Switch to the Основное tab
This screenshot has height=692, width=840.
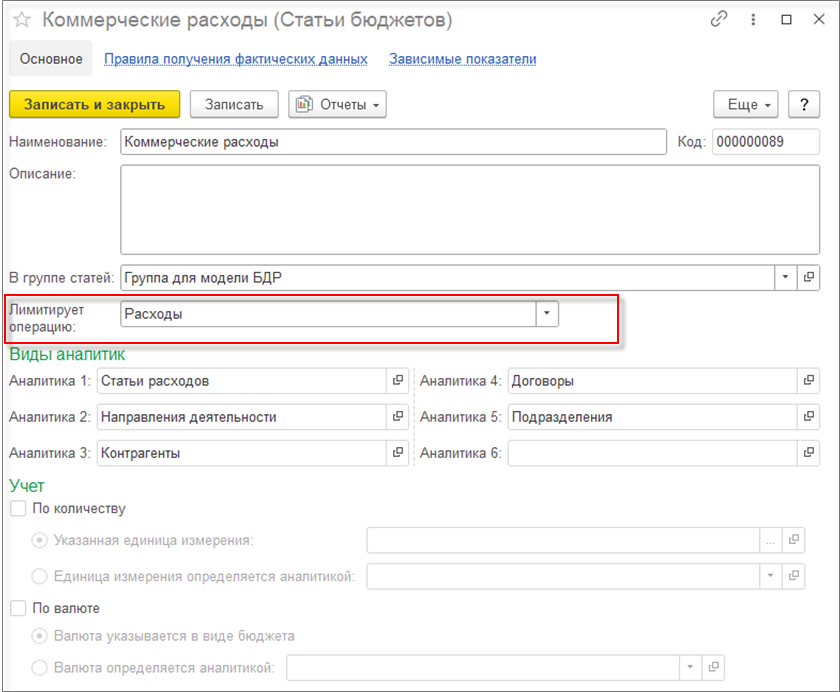(50, 59)
